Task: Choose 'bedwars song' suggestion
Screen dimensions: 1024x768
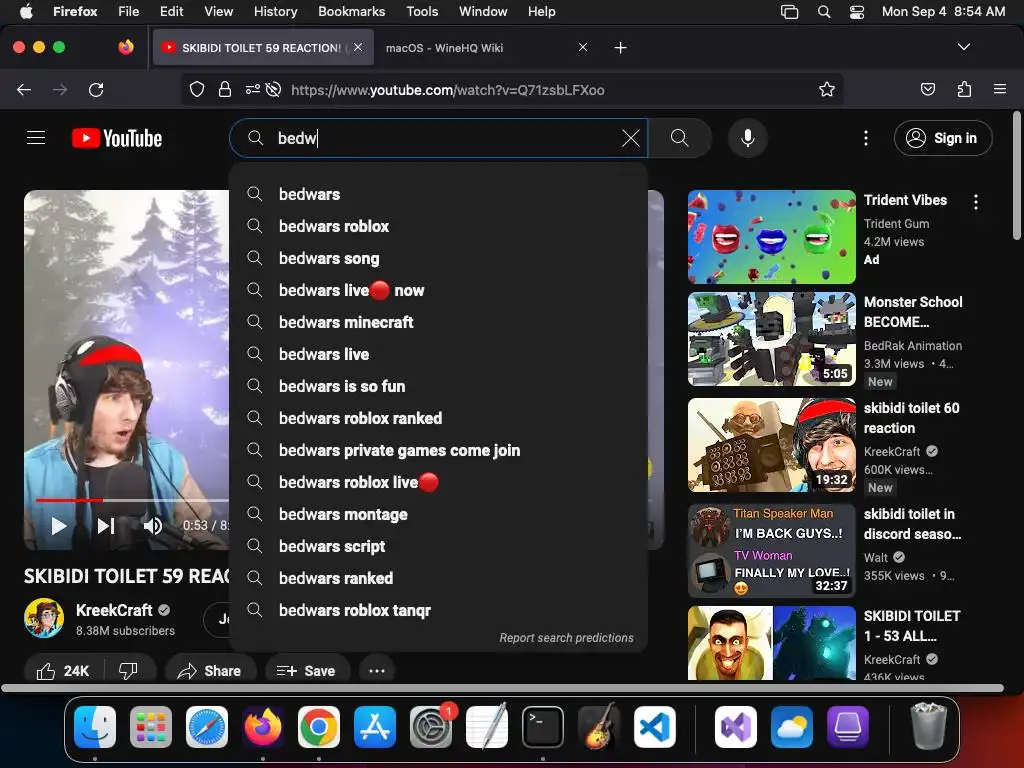Action: 438,258
